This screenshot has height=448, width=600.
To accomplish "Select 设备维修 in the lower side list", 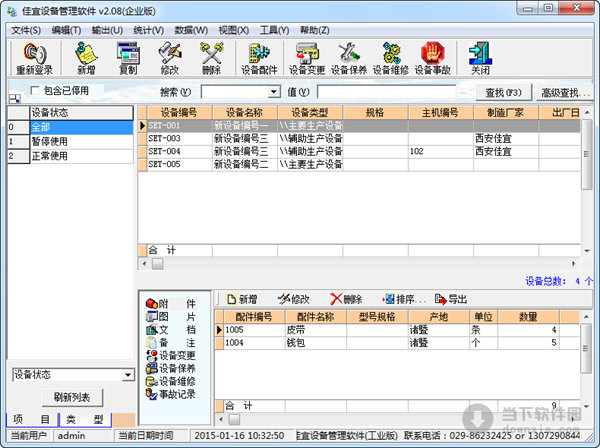I will coord(171,381).
